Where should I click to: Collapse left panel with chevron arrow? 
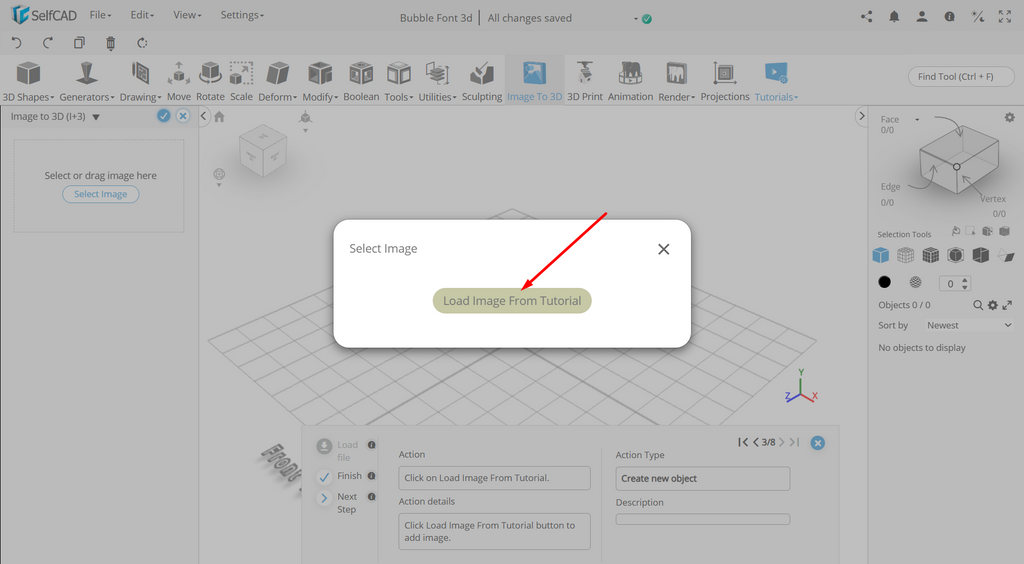click(x=203, y=116)
